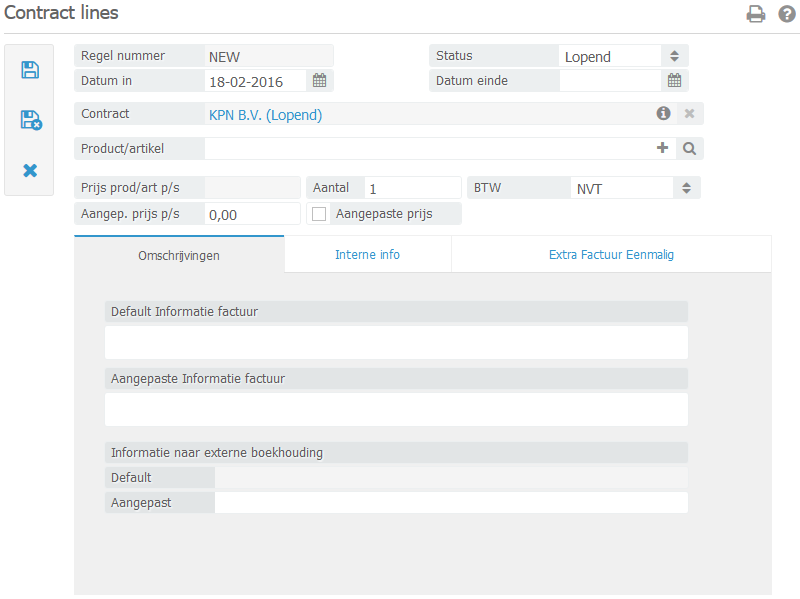The width and height of the screenshot is (800, 599).
Task: Click the Aantal input field
Action: pos(411,188)
